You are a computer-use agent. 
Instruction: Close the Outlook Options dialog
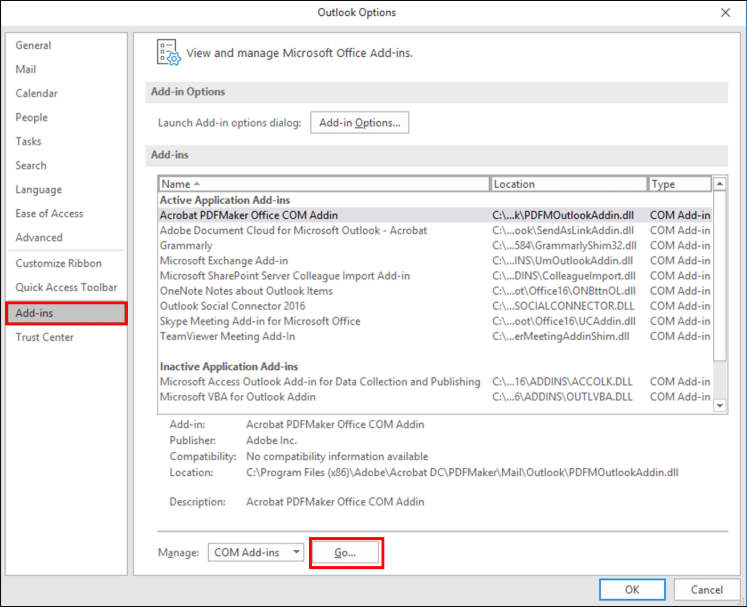click(726, 12)
